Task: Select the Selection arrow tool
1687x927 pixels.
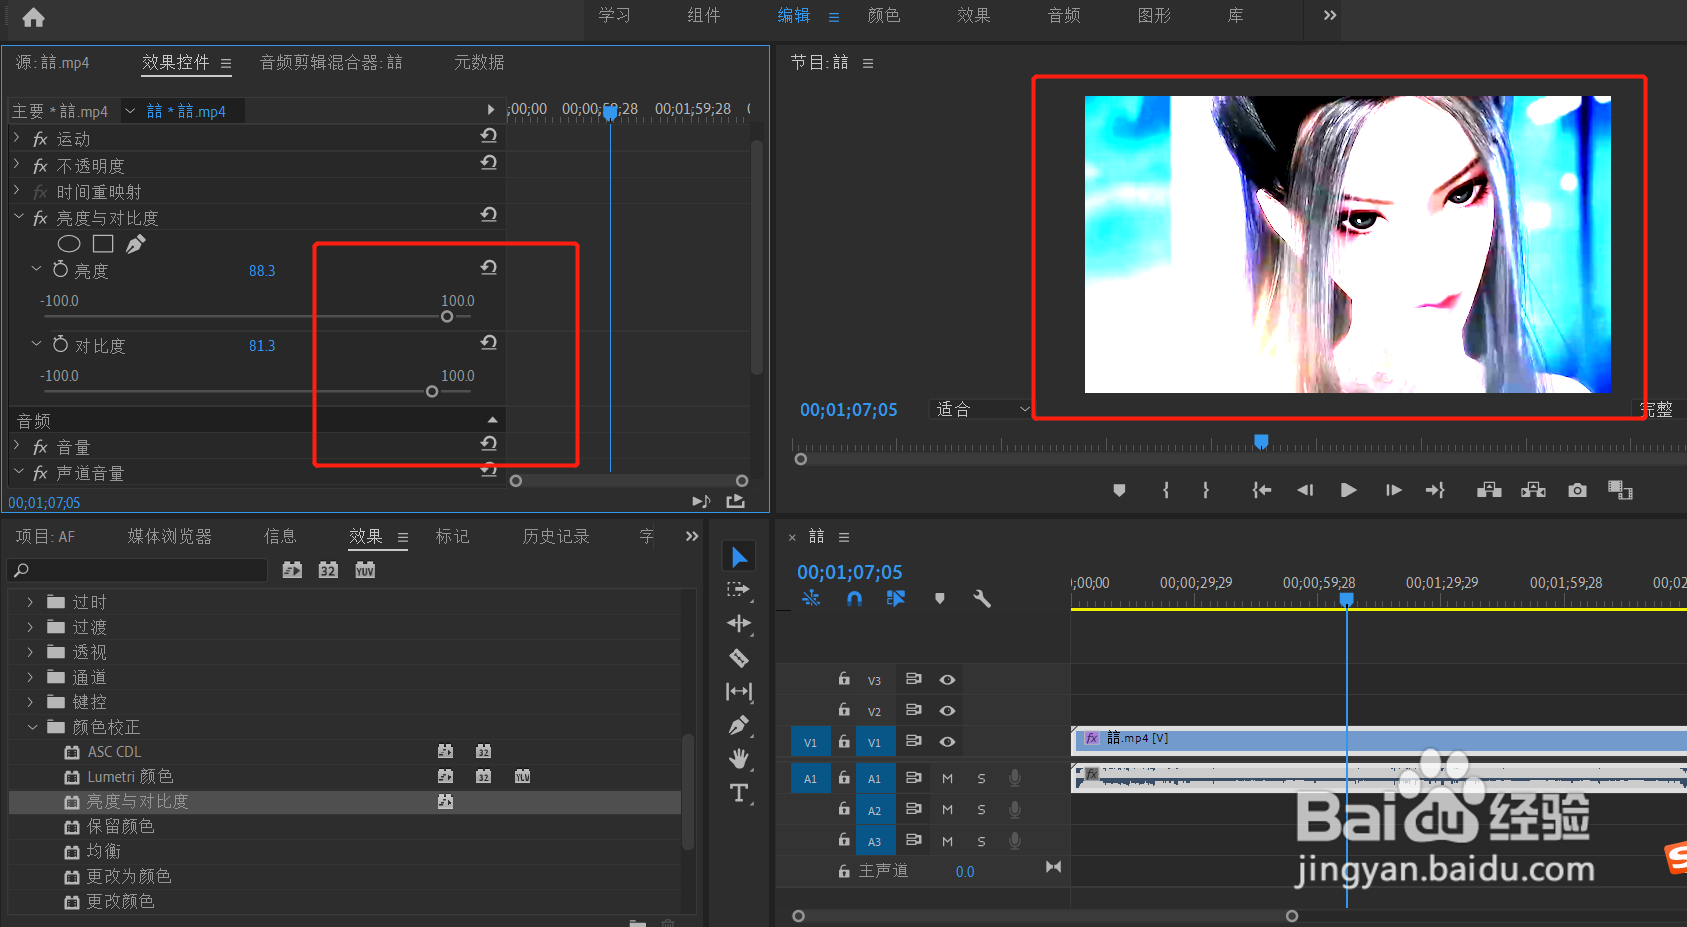Action: (x=739, y=557)
